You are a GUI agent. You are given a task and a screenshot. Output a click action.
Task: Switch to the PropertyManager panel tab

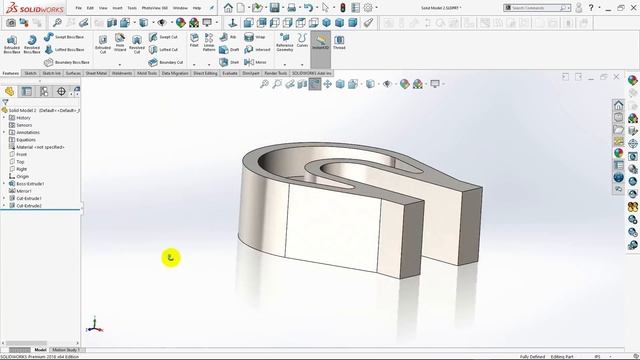tap(27, 91)
